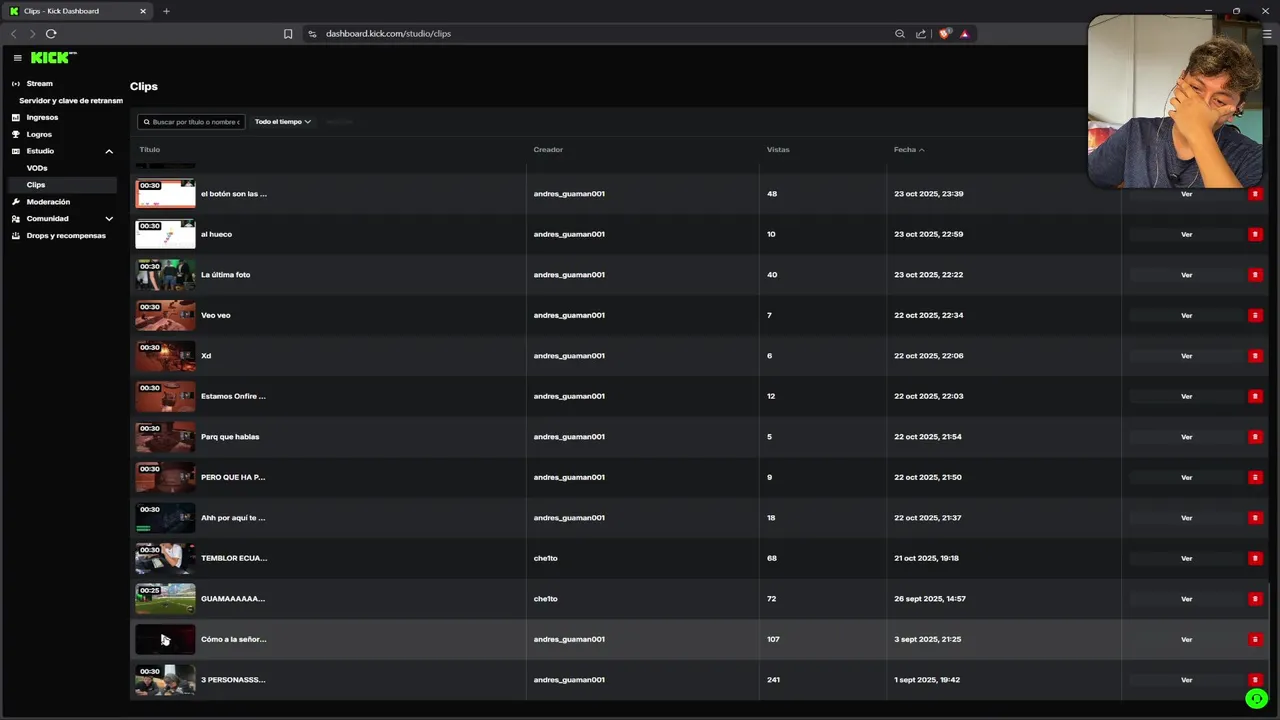Delete the "3 PERSONASSS..." clip

[x=1255, y=680]
